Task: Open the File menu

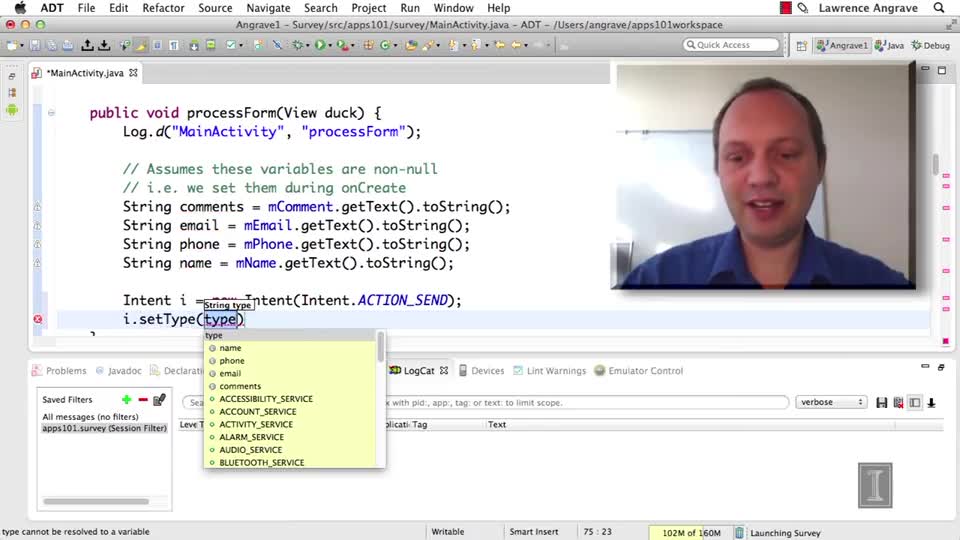Action: [x=86, y=8]
